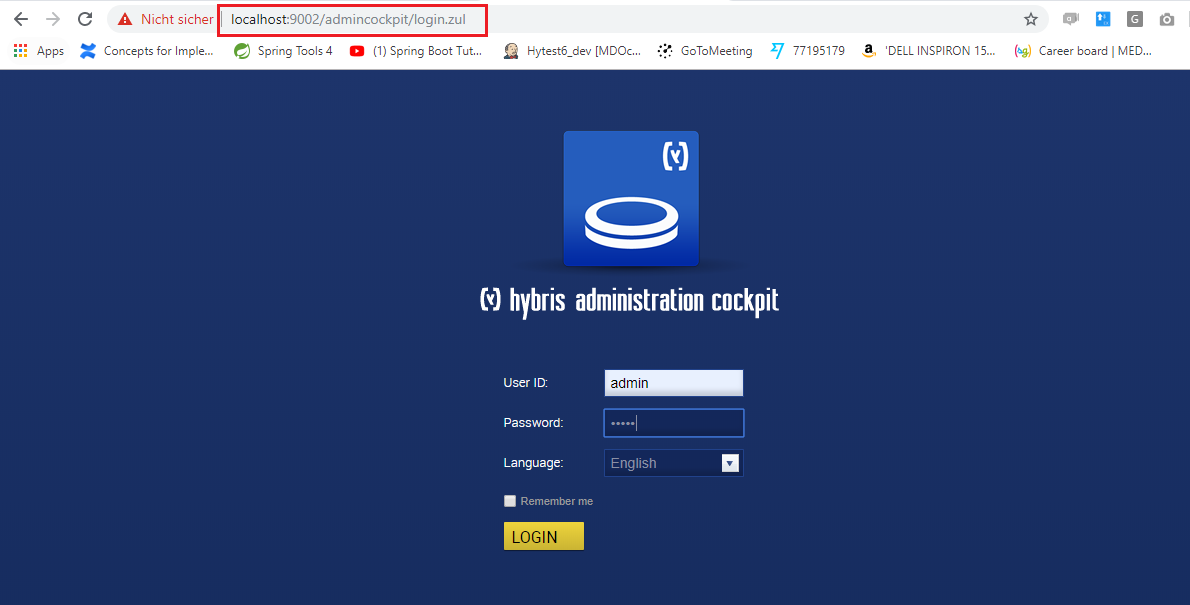Expand the Language dropdown arrow
The width and height of the screenshot is (1190, 605).
[730, 463]
